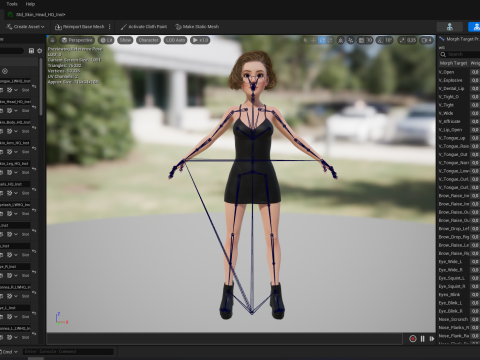Reset the Skin_Head_HQ_Inst material slot
Image resolution: width=480 pixels, height=360 pixels.
(34, 107)
